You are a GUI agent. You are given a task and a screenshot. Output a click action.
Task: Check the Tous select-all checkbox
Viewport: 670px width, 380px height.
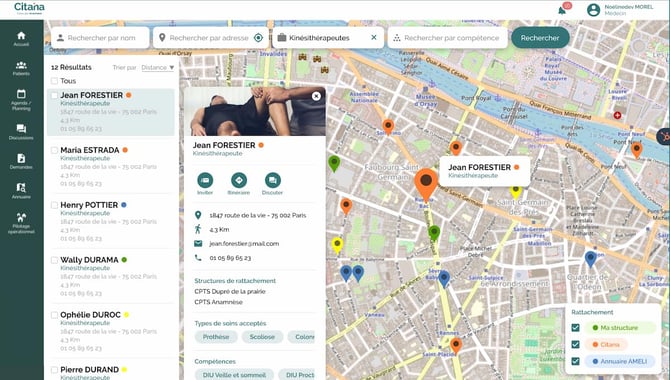pos(54,81)
